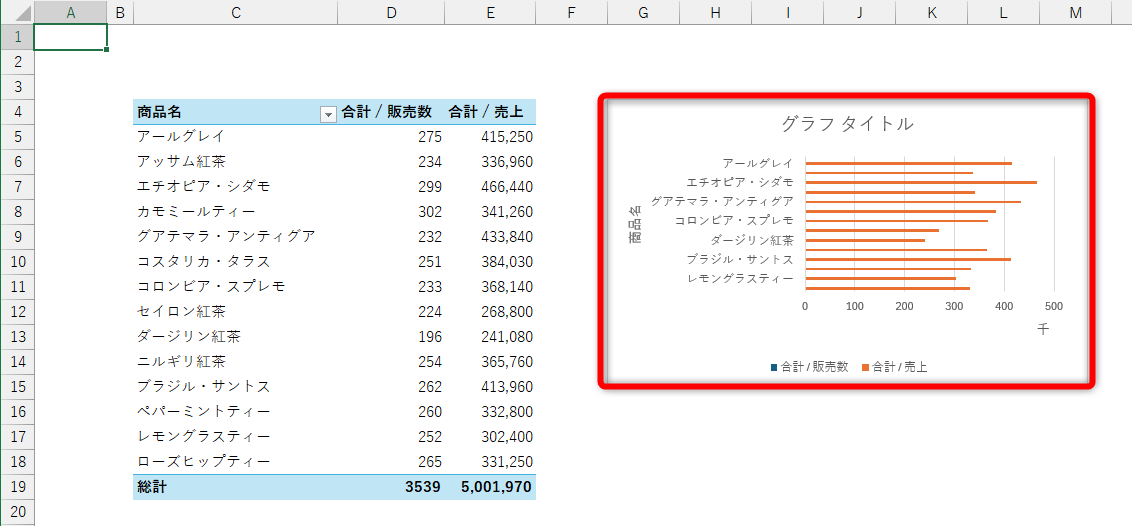Click the orange bar for エチオピア・シダモ
This screenshot has width=1132, height=526.
click(921, 183)
